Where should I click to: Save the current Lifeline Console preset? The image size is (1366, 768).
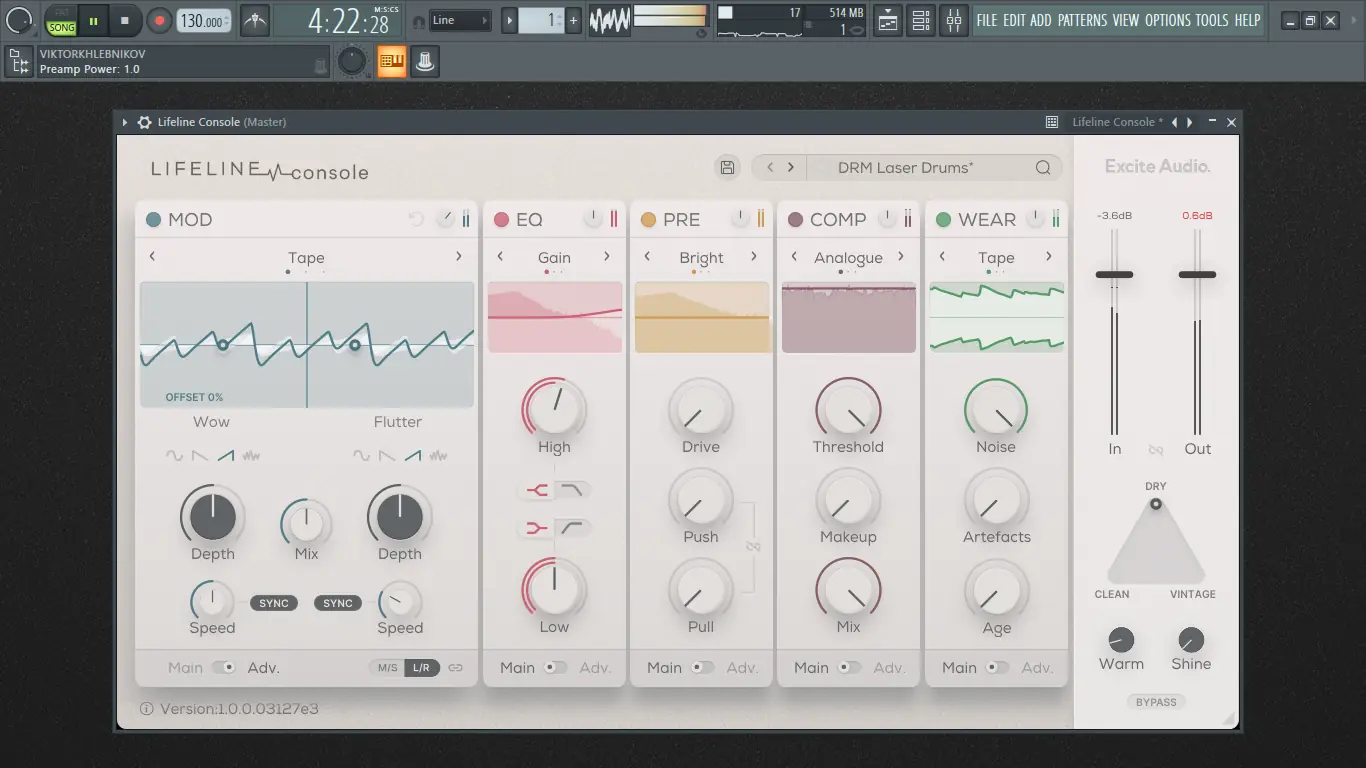click(x=727, y=167)
